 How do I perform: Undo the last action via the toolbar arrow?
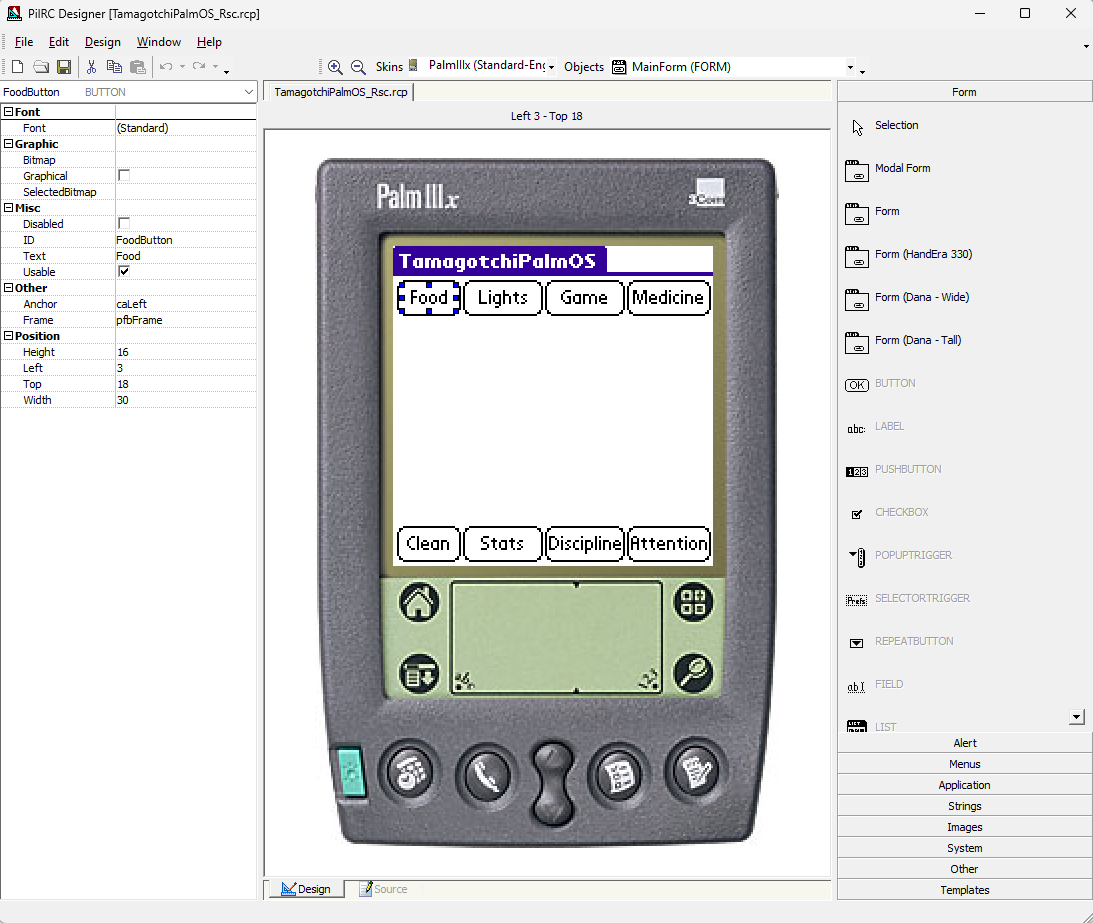click(166, 67)
